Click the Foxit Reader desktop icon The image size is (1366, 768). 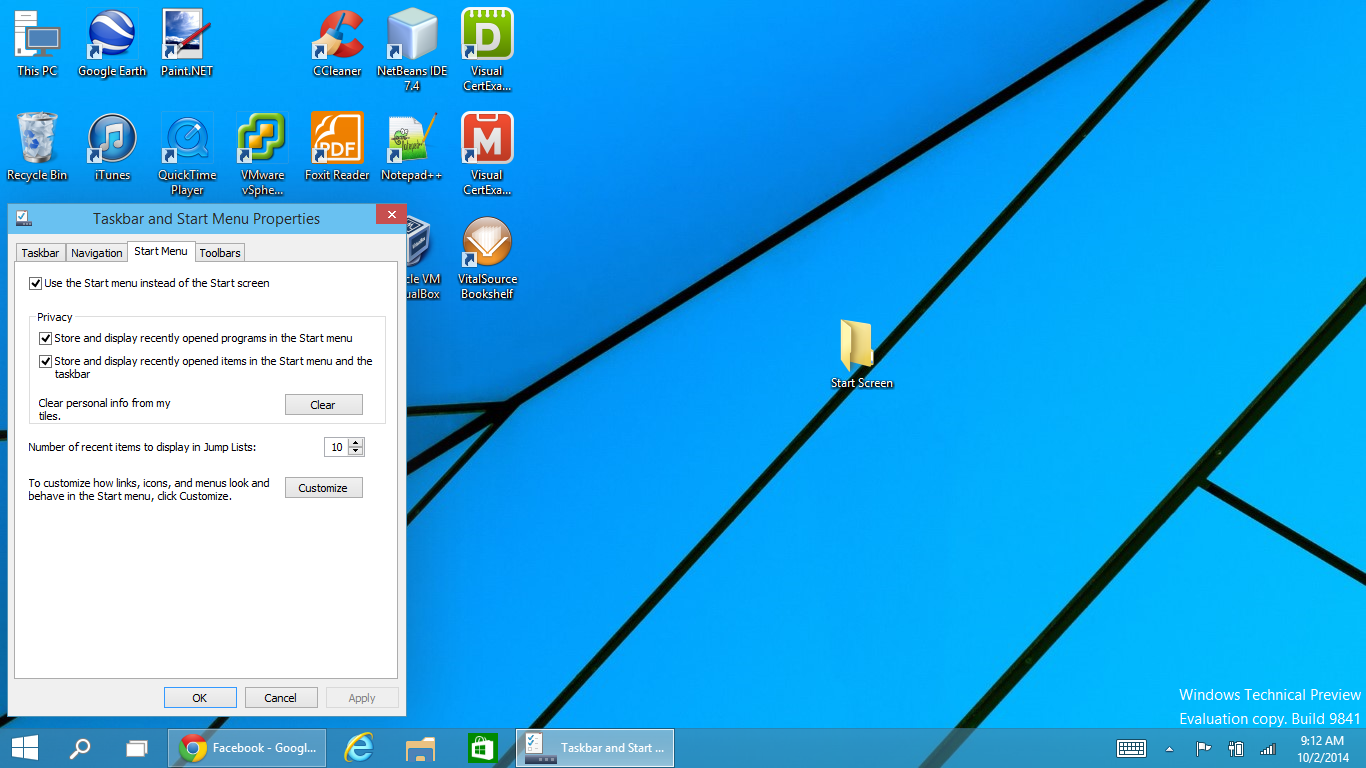pos(337,144)
